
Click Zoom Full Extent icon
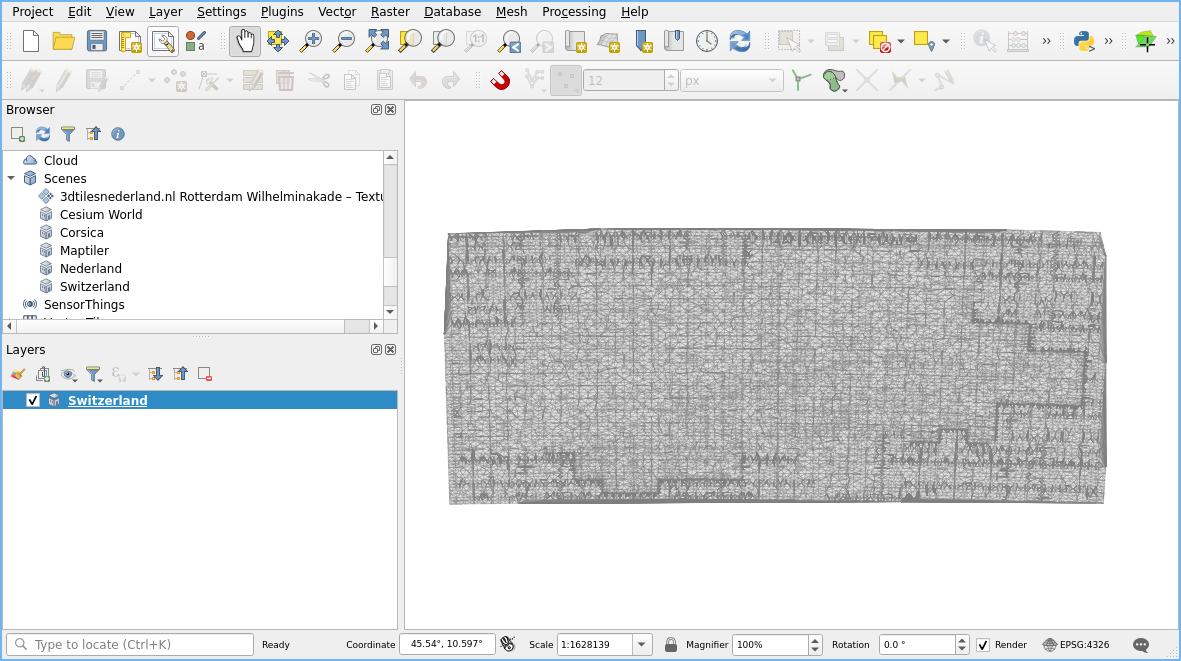coord(377,42)
